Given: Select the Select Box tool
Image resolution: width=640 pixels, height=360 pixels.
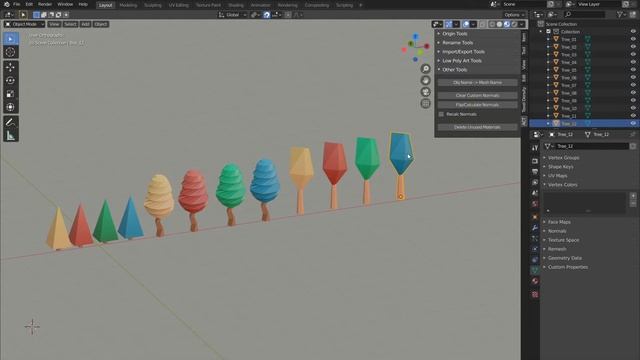Looking at the screenshot, I should tap(11, 39).
